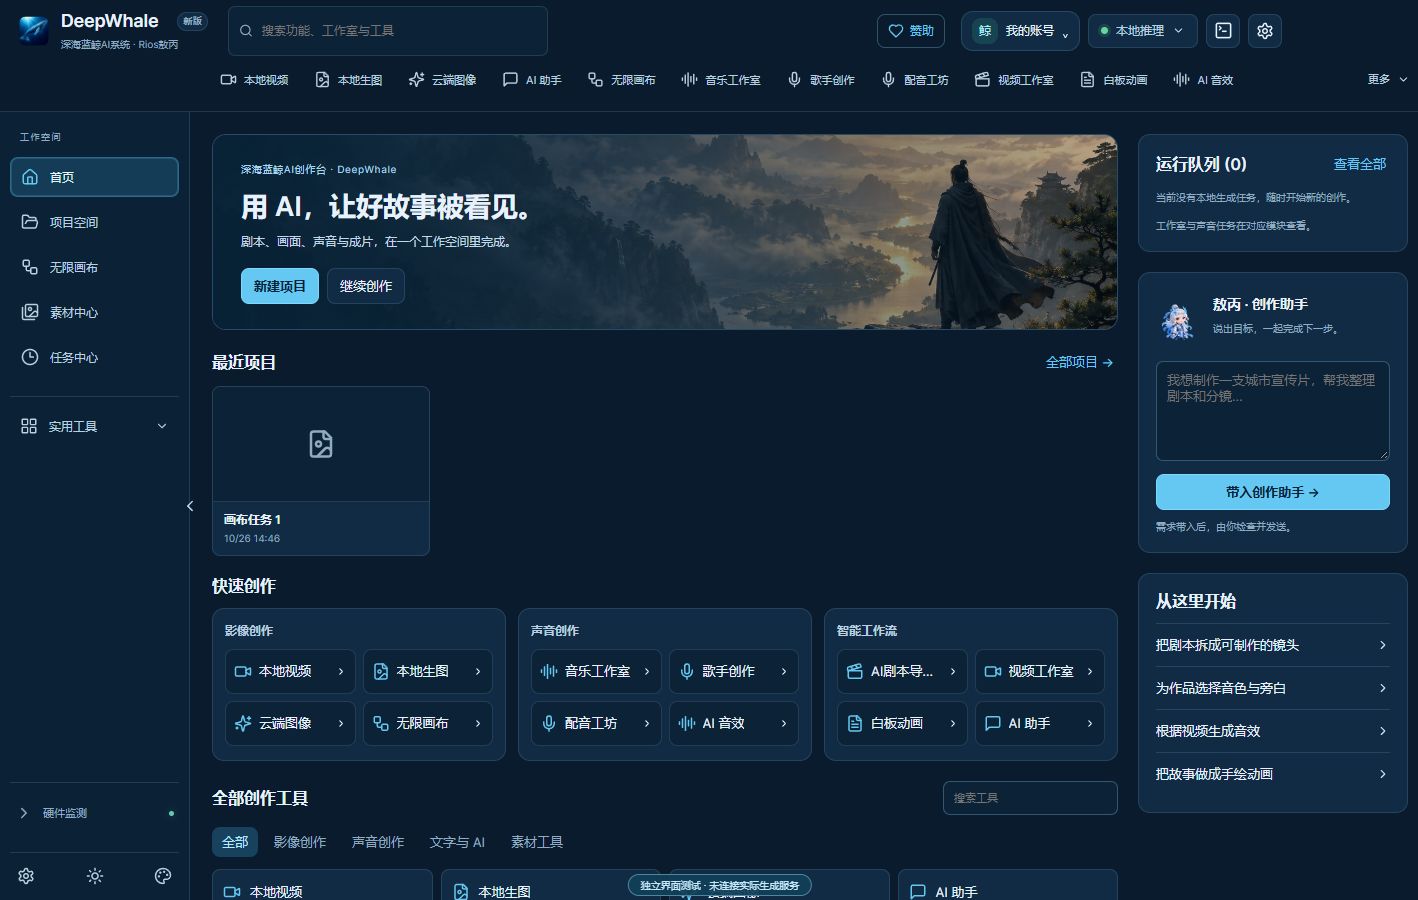The height and width of the screenshot is (900, 1418).
Task: Click the 带入创作助手 button
Action: click(x=1273, y=492)
